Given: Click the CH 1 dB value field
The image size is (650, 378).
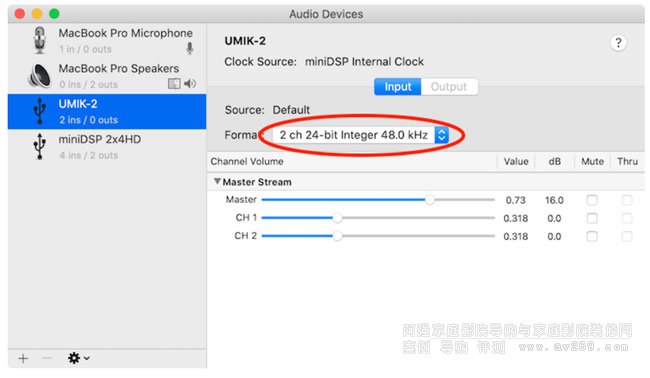Looking at the screenshot, I should tap(554, 218).
